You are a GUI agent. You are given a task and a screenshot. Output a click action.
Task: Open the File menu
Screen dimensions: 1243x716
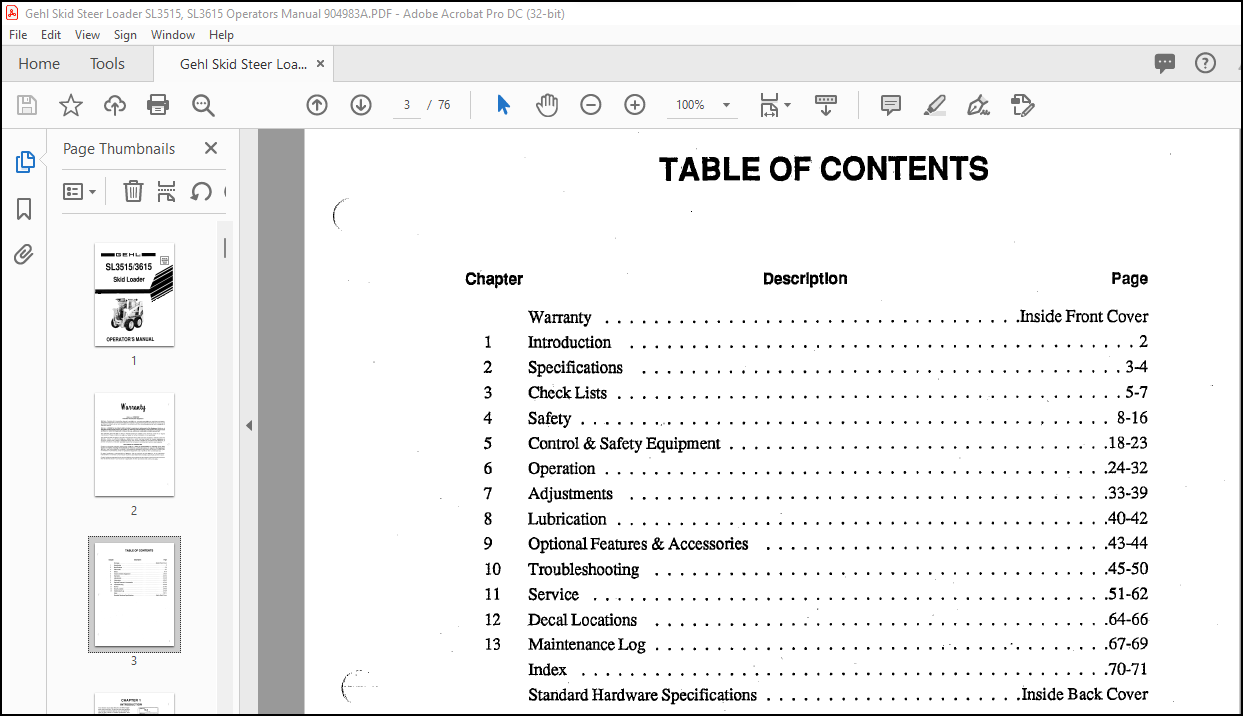[18, 34]
